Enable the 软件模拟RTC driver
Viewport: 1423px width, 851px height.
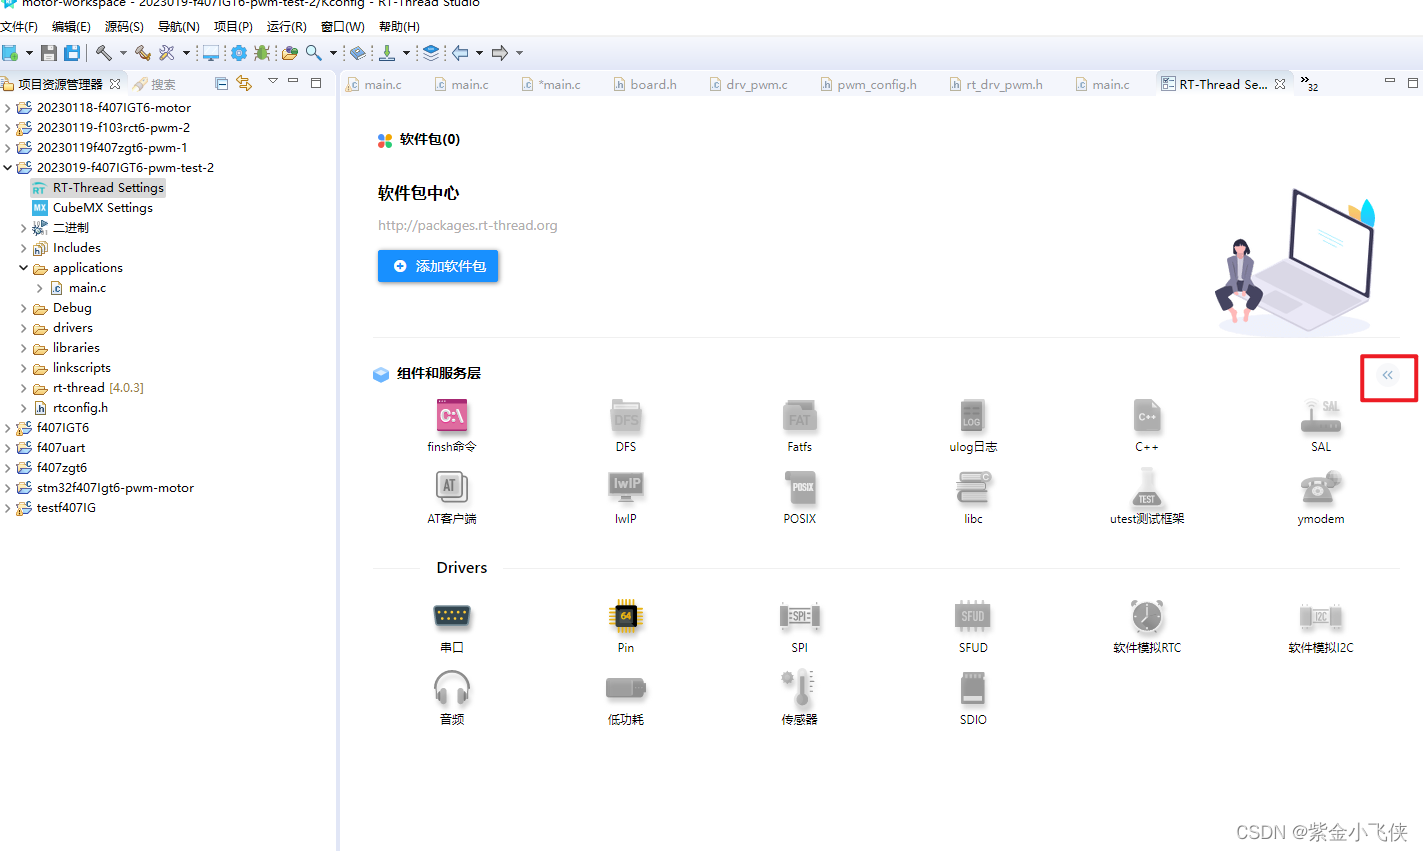point(1147,626)
